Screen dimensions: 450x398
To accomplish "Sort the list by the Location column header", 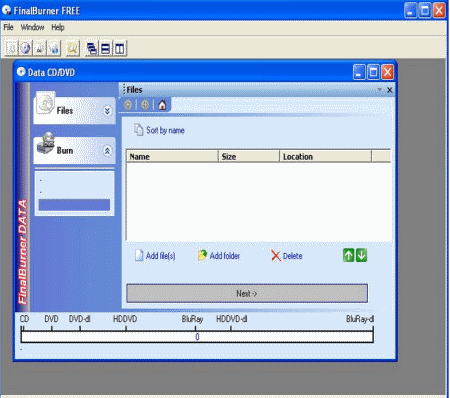I will 325,156.
